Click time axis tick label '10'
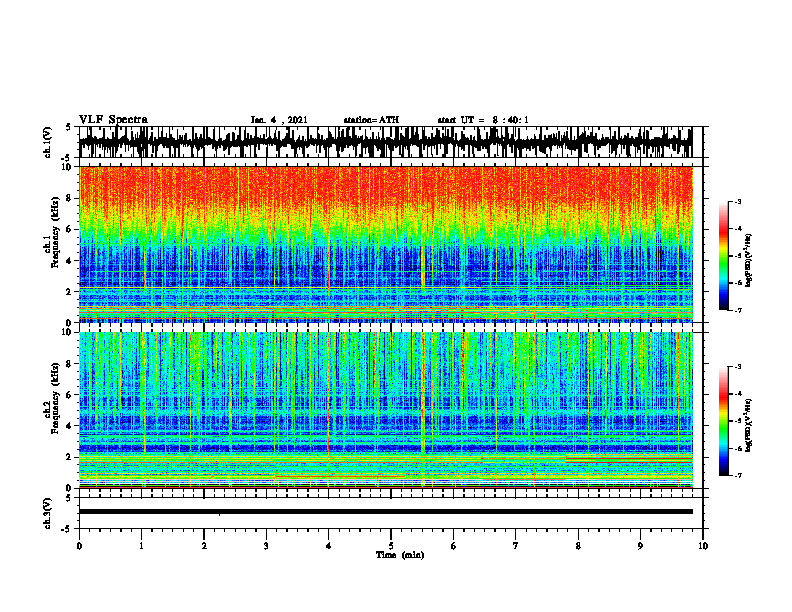The image size is (792, 612). [703, 546]
